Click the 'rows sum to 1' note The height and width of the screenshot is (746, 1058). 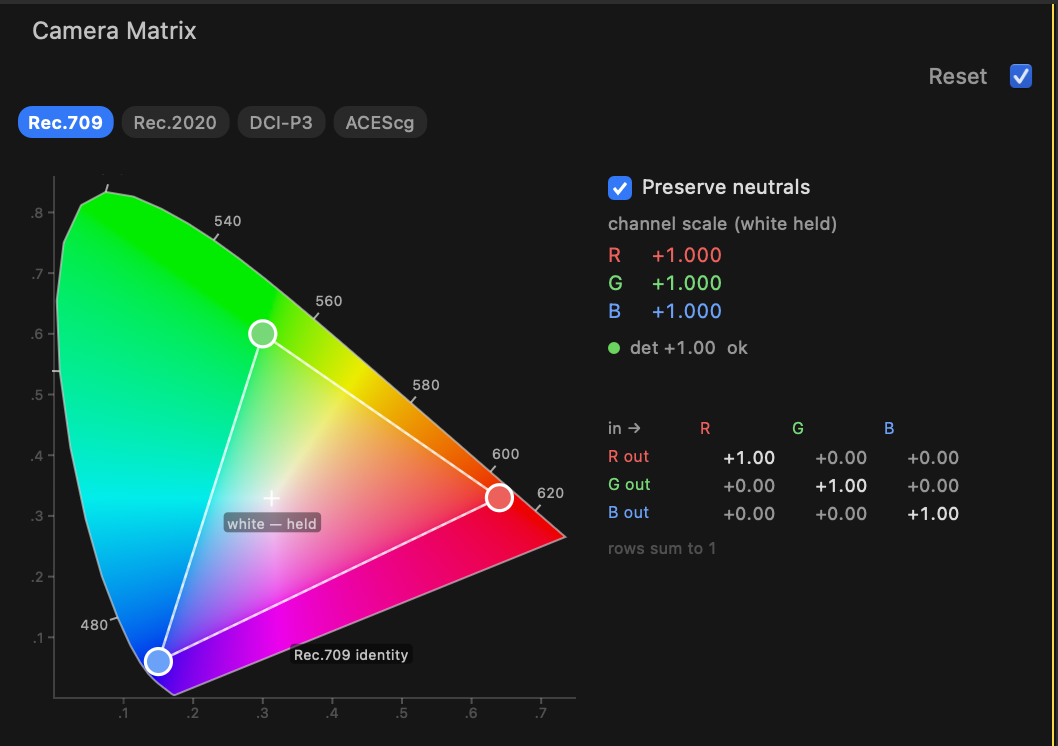(662, 548)
